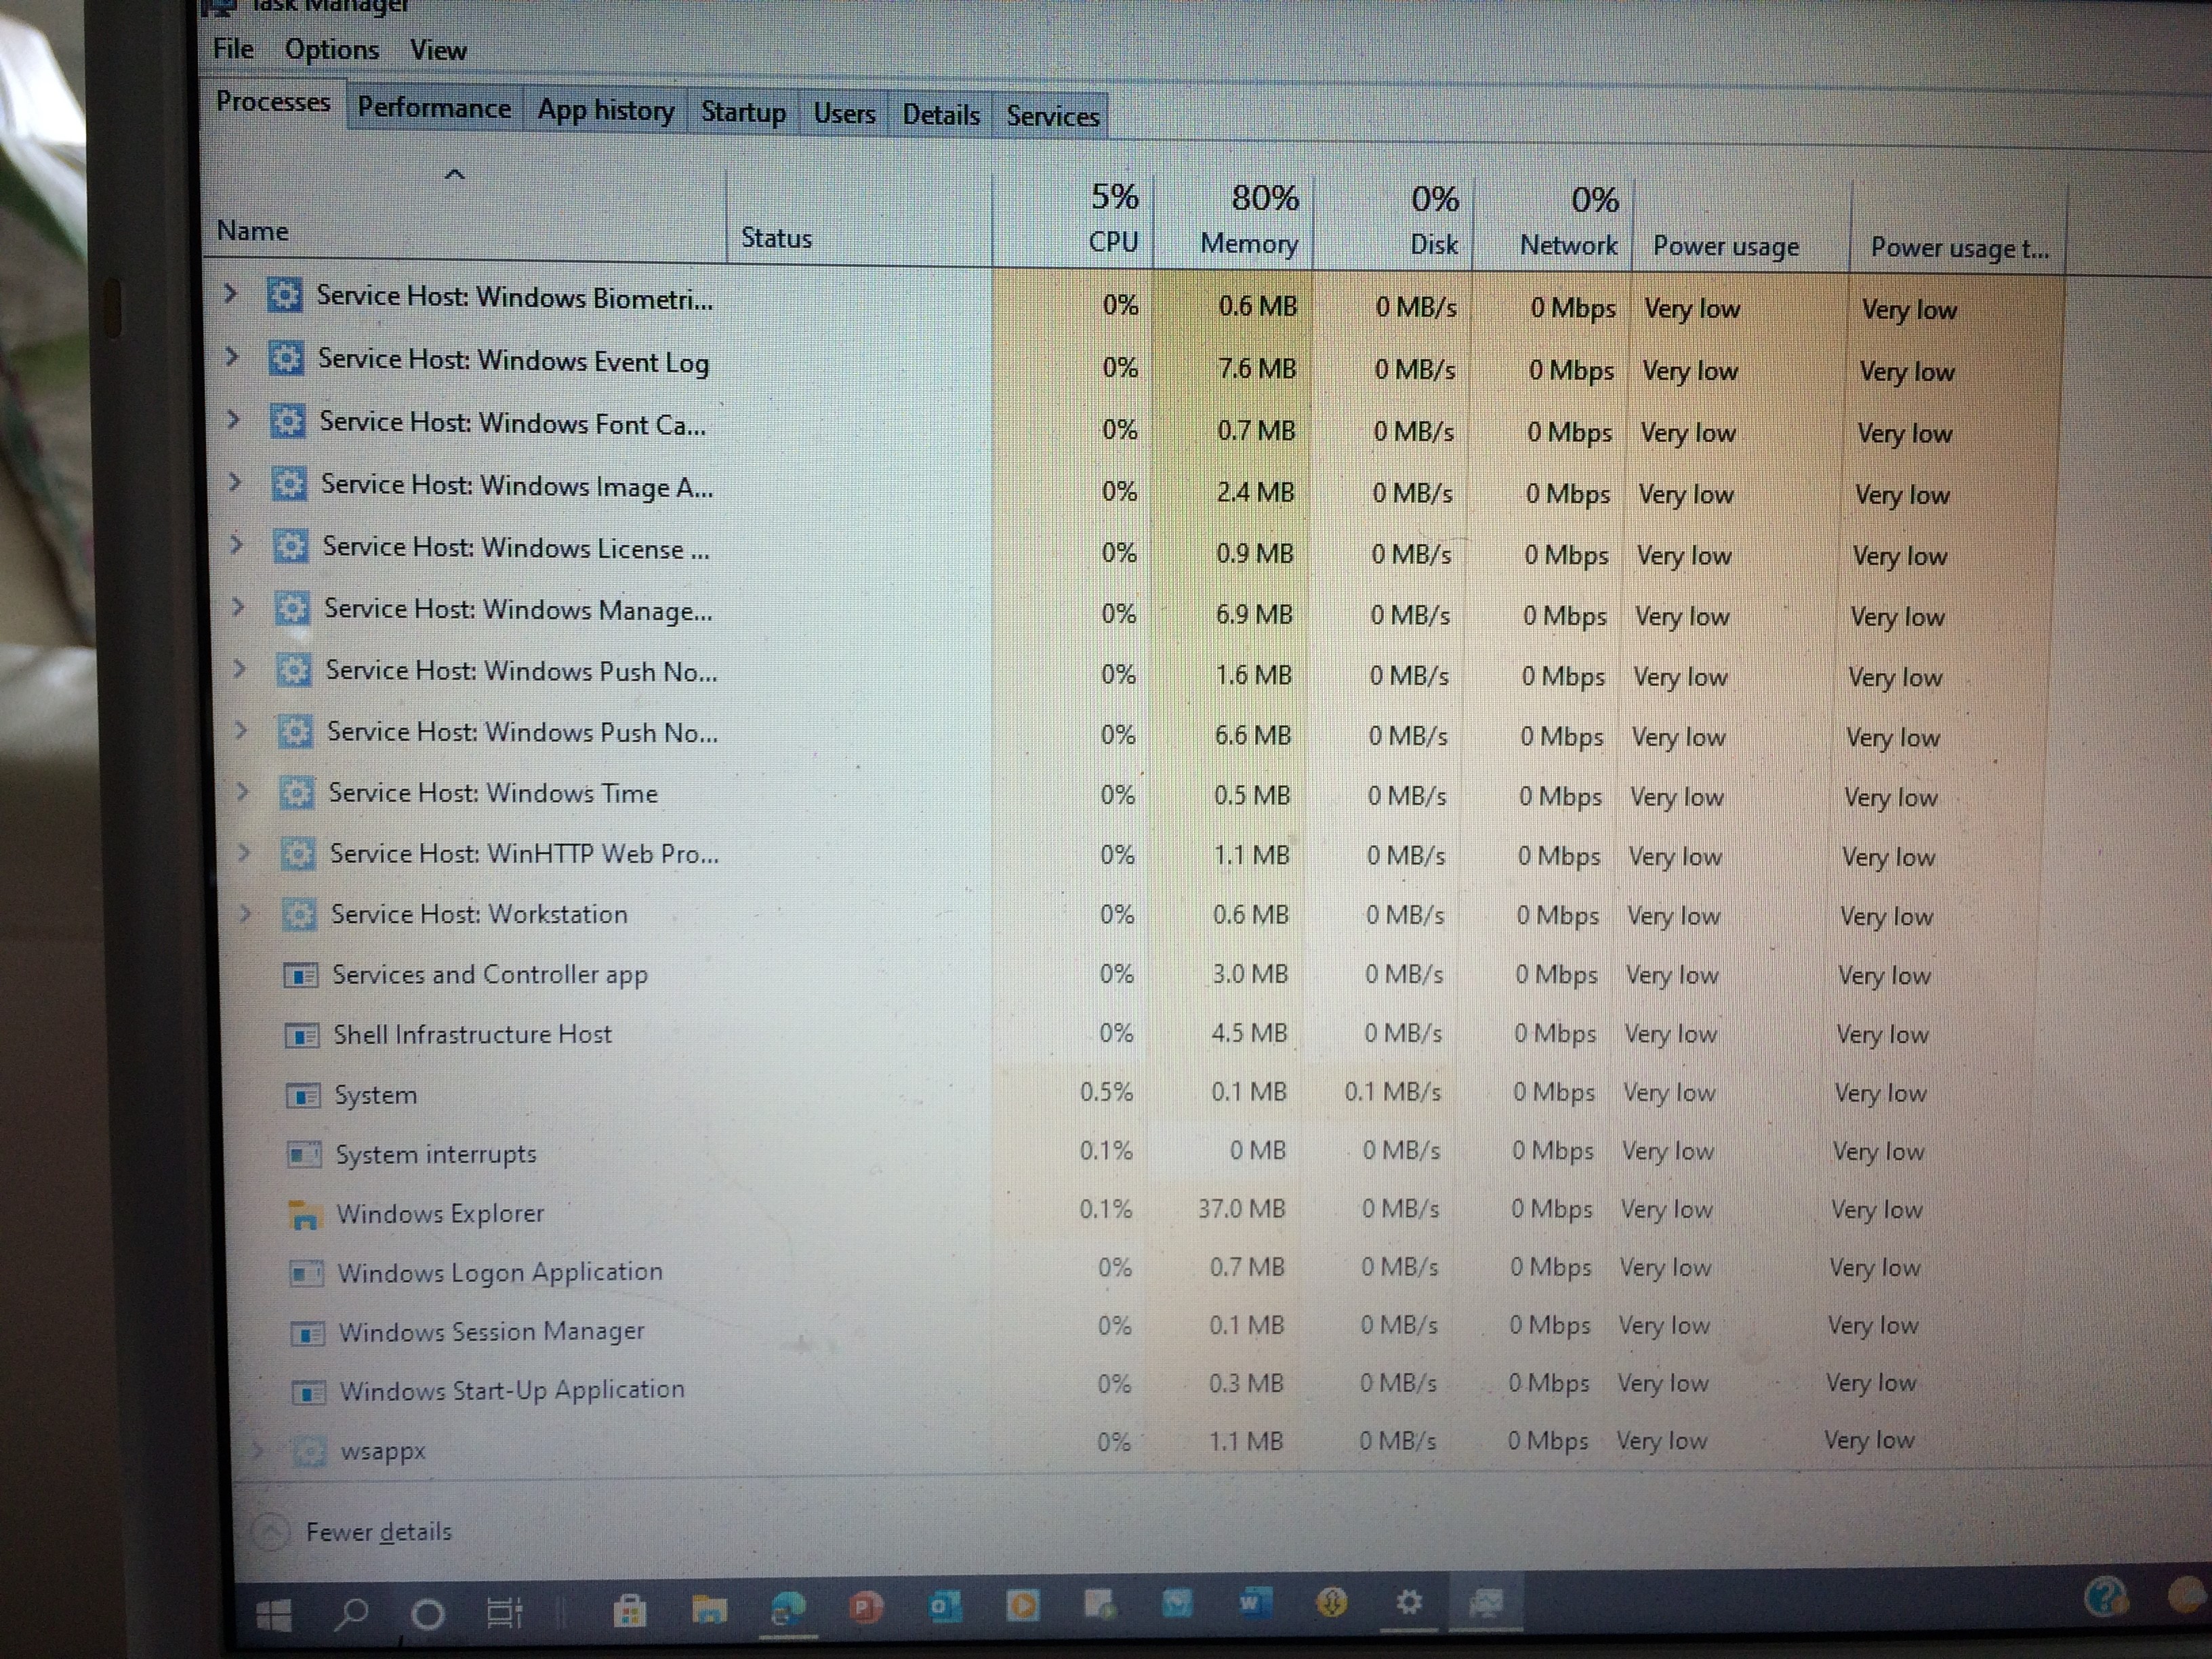2212x1659 pixels.
Task: Click the System interrupts process icon
Action: [304, 1155]
